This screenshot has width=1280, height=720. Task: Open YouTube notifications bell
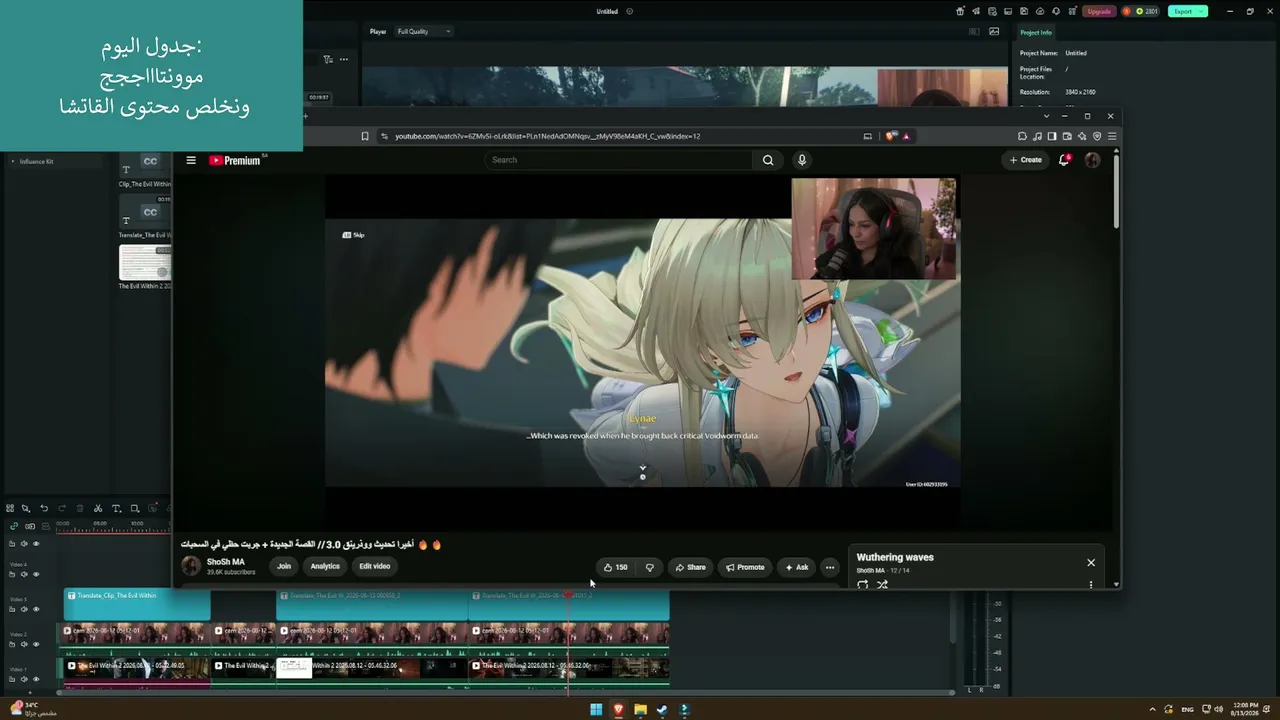(x=1064, y=160)
